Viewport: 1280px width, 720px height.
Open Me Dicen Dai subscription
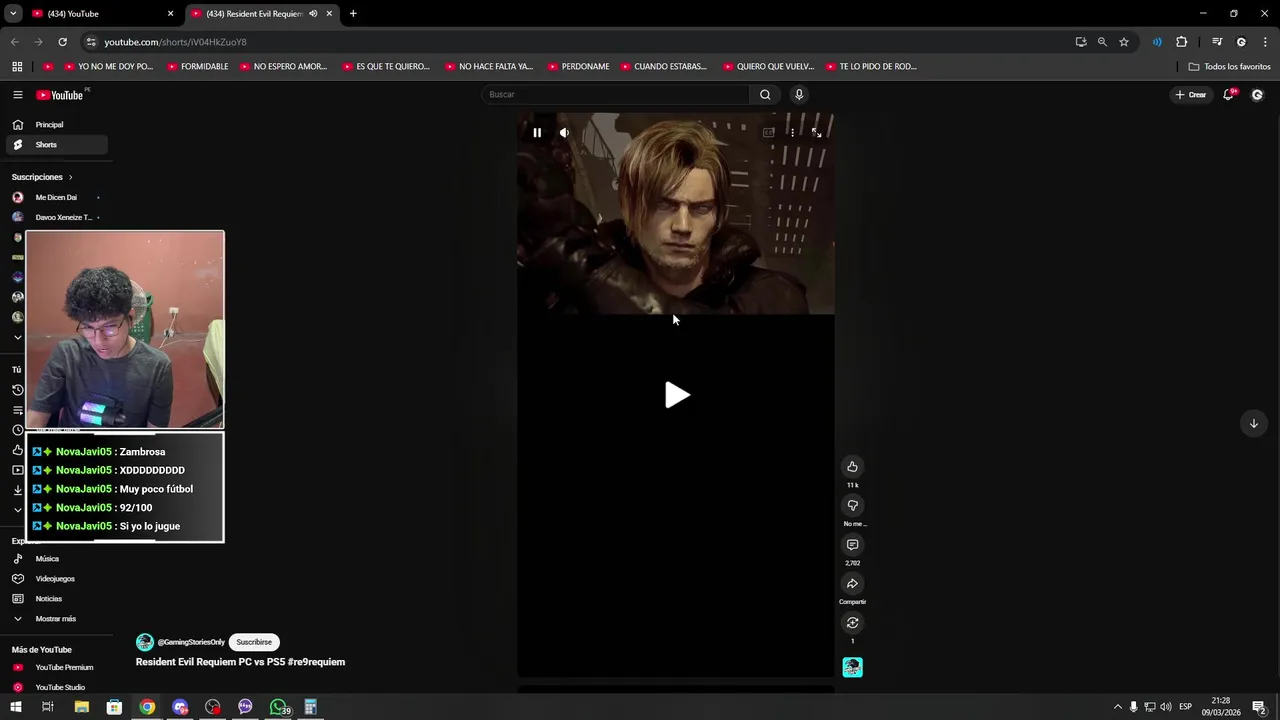click(x=56, y=197)
